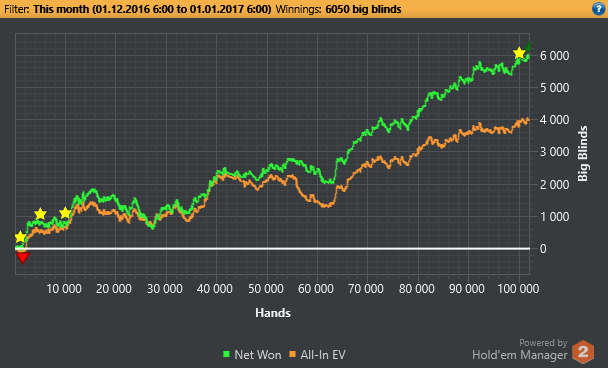This screenshot has width=608, height=368.
Task: Click the 'Big Blinds' y-axis title
Action: (583, 154)
